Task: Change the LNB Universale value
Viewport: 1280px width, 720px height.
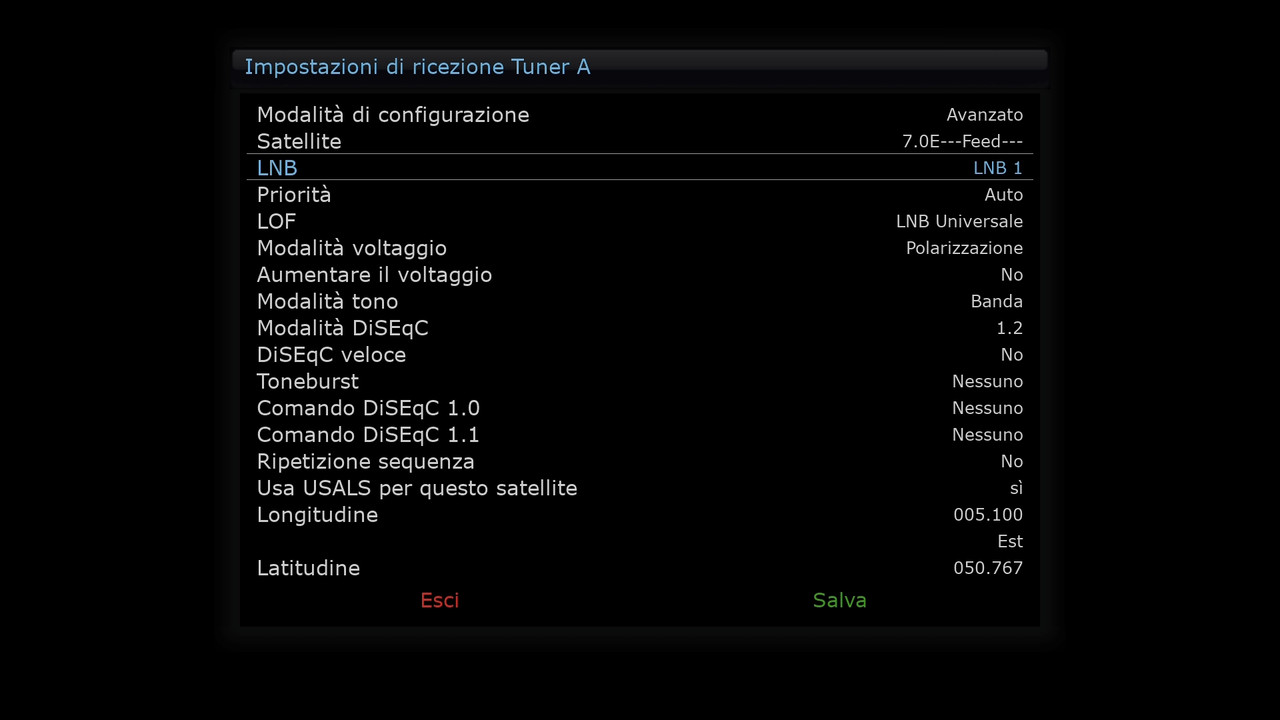Action: click(960, 221)
